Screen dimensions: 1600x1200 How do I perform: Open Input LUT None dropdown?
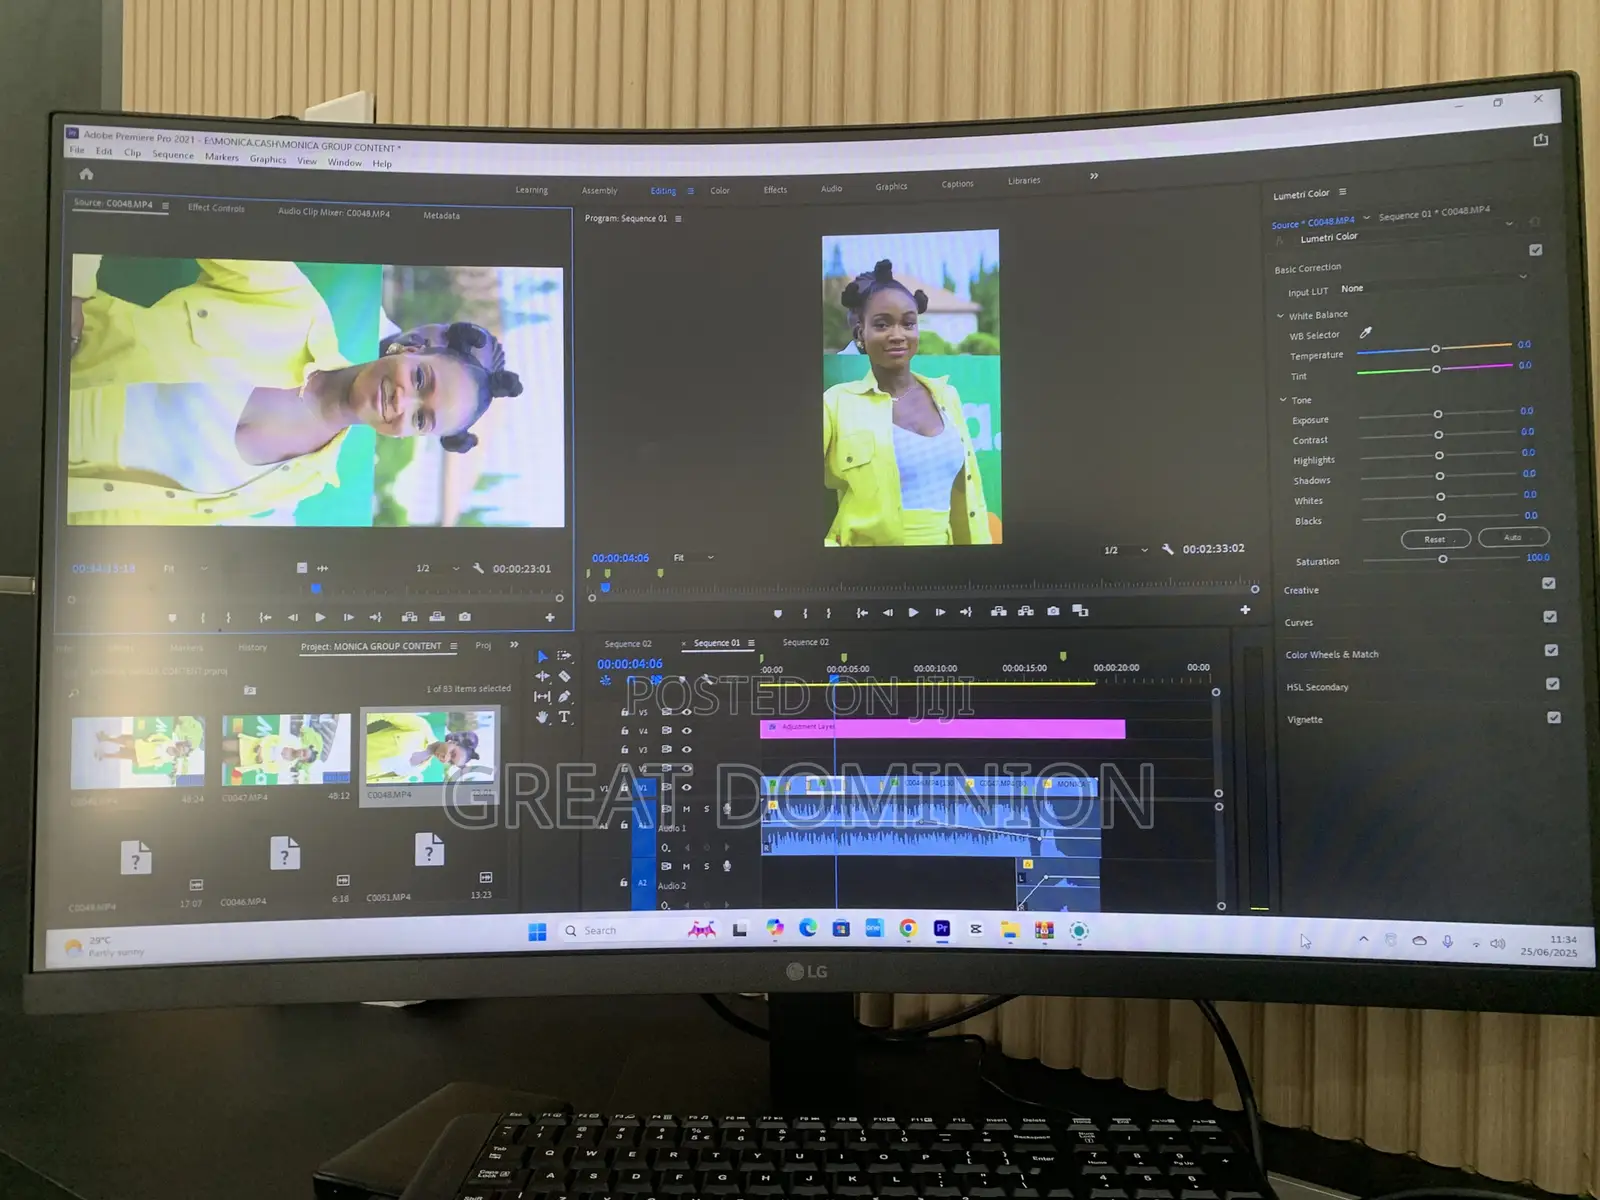point(1434,283)
